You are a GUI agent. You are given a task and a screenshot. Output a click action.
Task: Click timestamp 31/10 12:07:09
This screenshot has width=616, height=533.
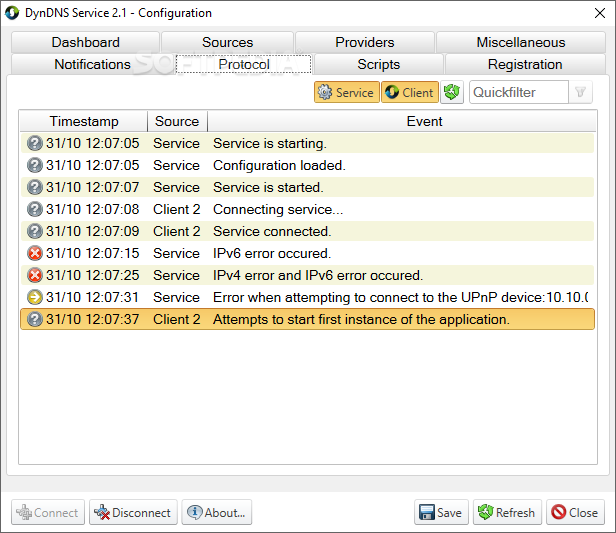tap(93, 231)
